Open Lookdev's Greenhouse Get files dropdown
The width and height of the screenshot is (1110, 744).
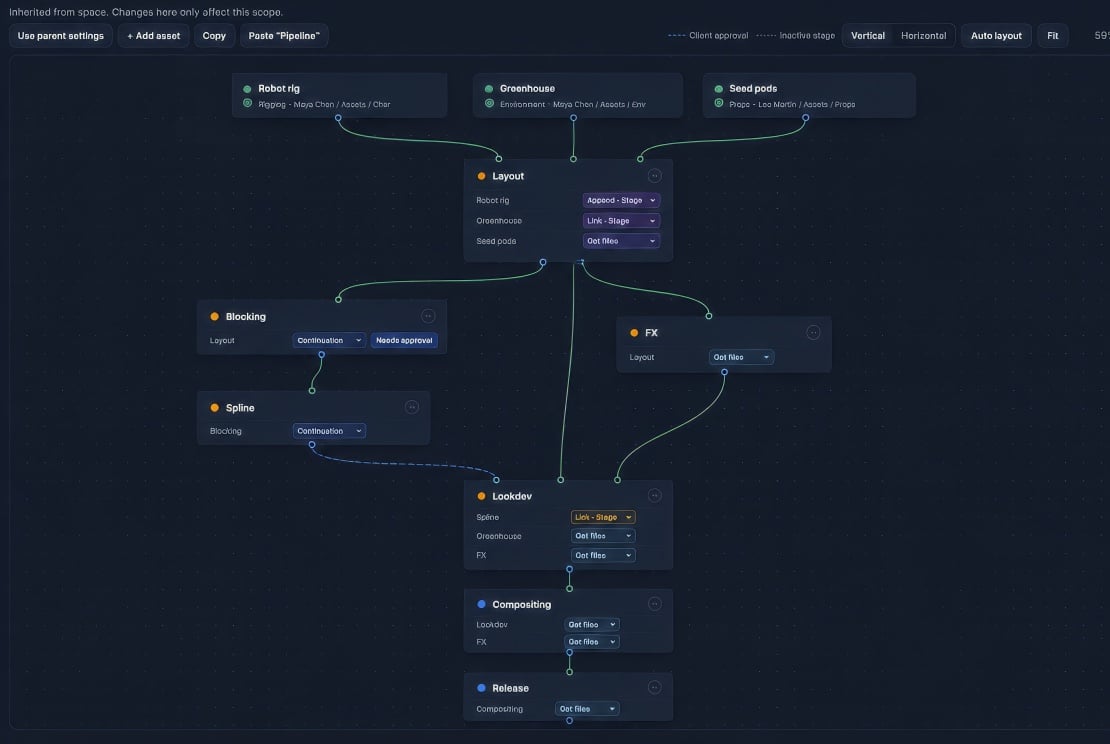(x=603, y=536)
